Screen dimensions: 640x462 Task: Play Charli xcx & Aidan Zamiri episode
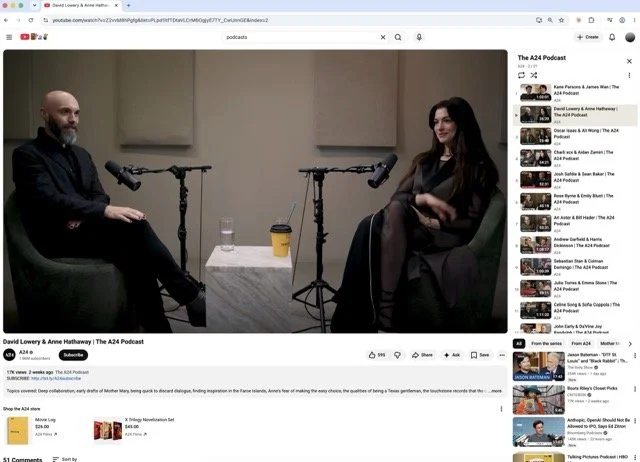575,158
